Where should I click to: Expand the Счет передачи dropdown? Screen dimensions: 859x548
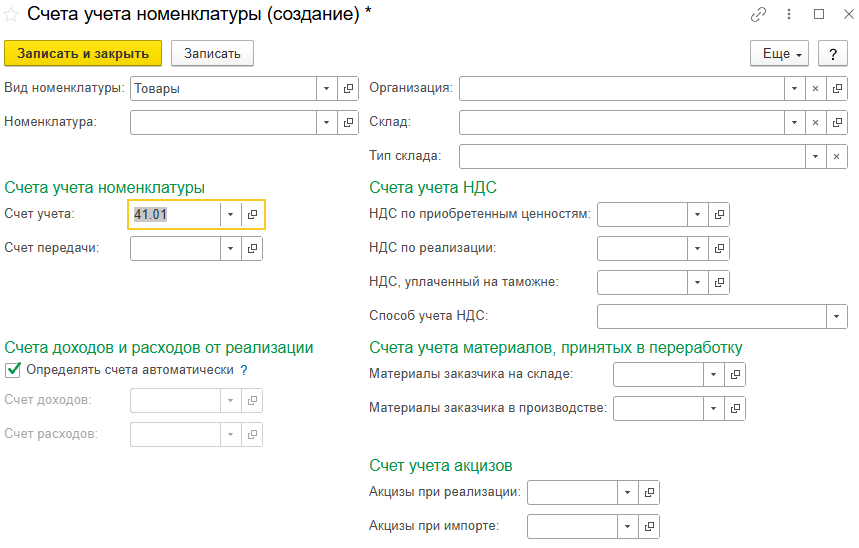231,248
